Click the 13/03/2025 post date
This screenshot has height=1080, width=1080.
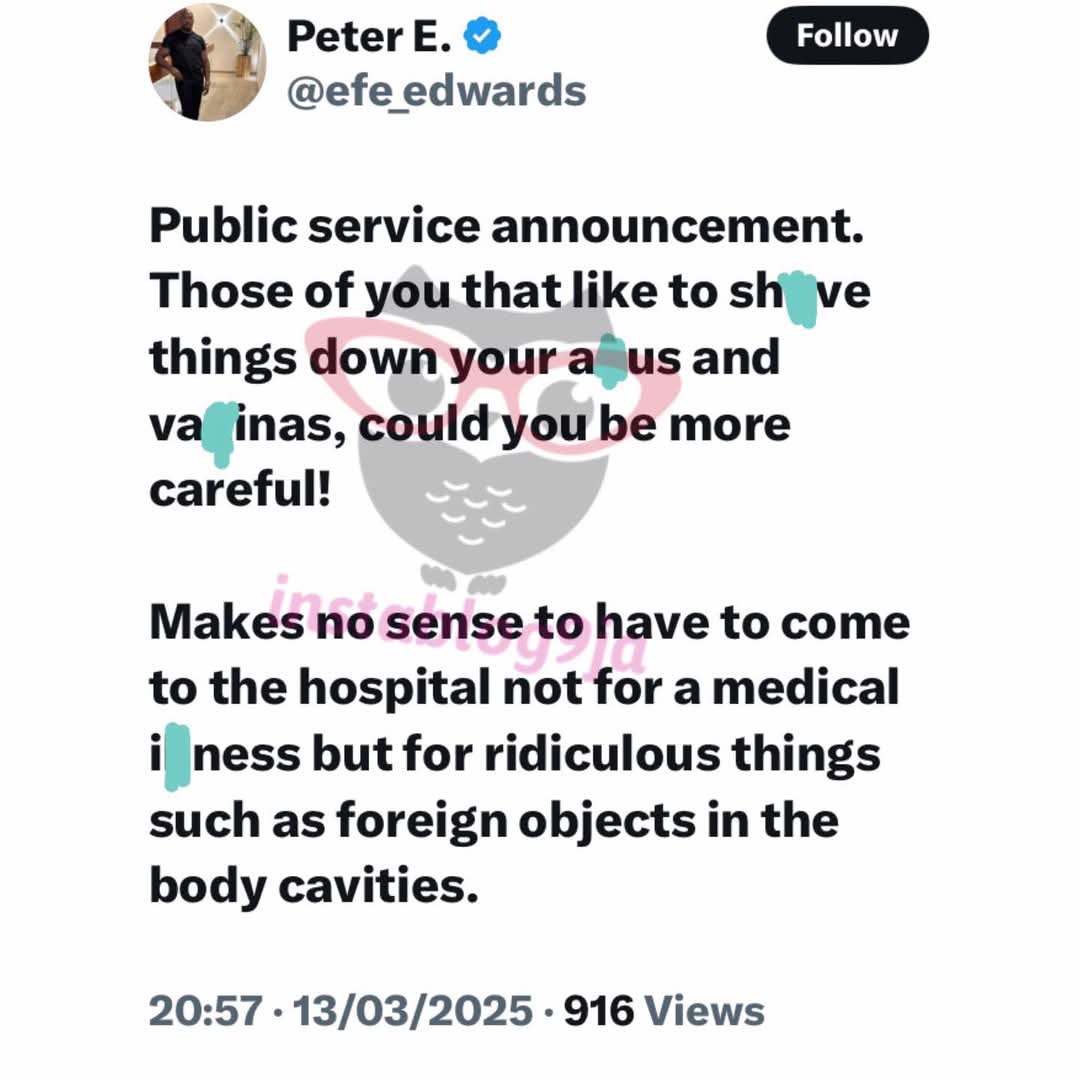413,1010
